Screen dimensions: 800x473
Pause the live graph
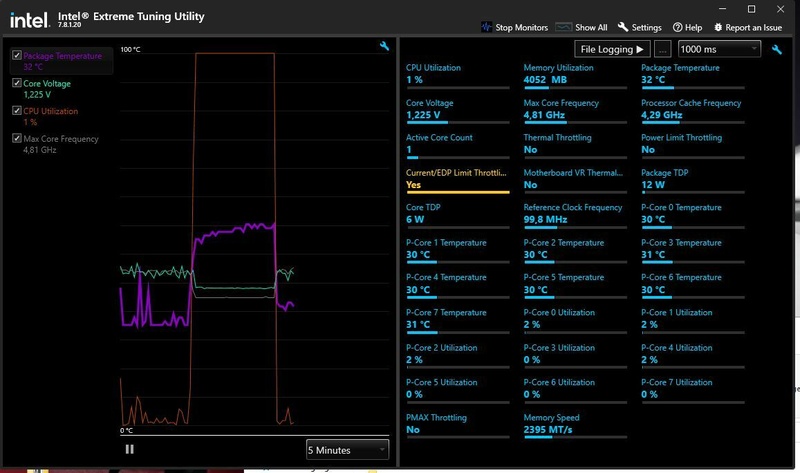pos(130,449)
